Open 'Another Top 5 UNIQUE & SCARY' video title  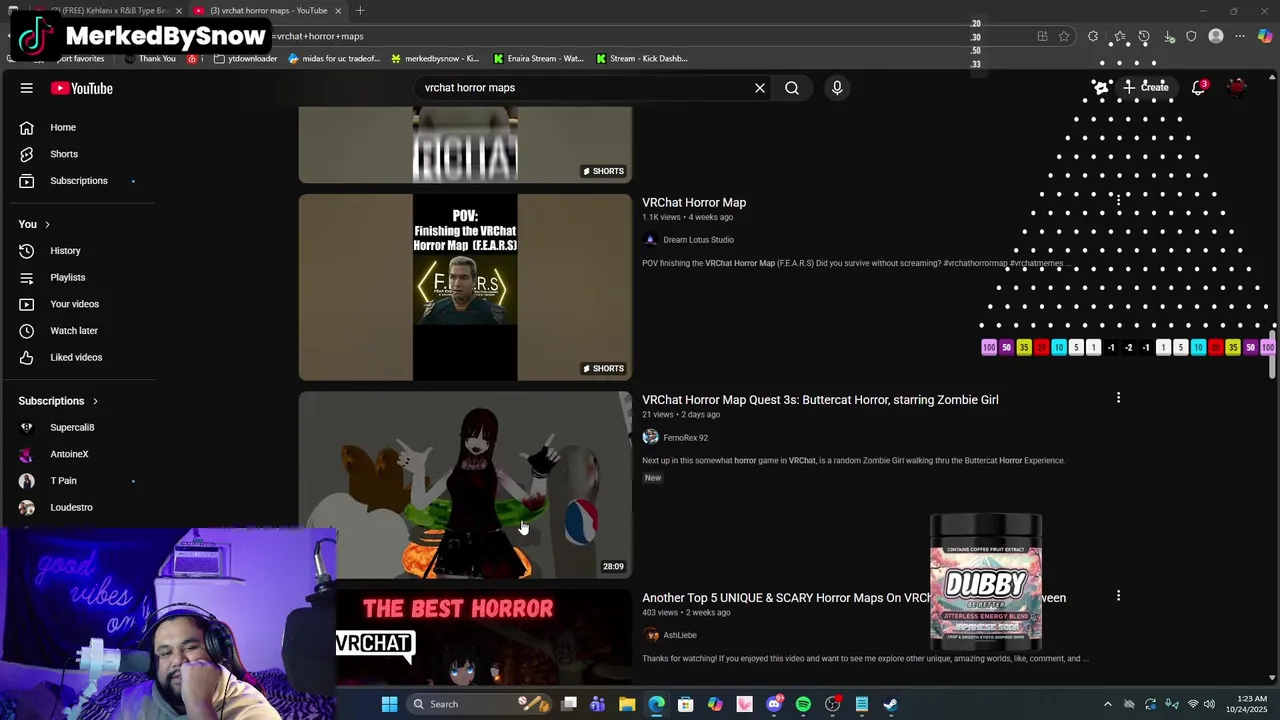coord(854,598)
